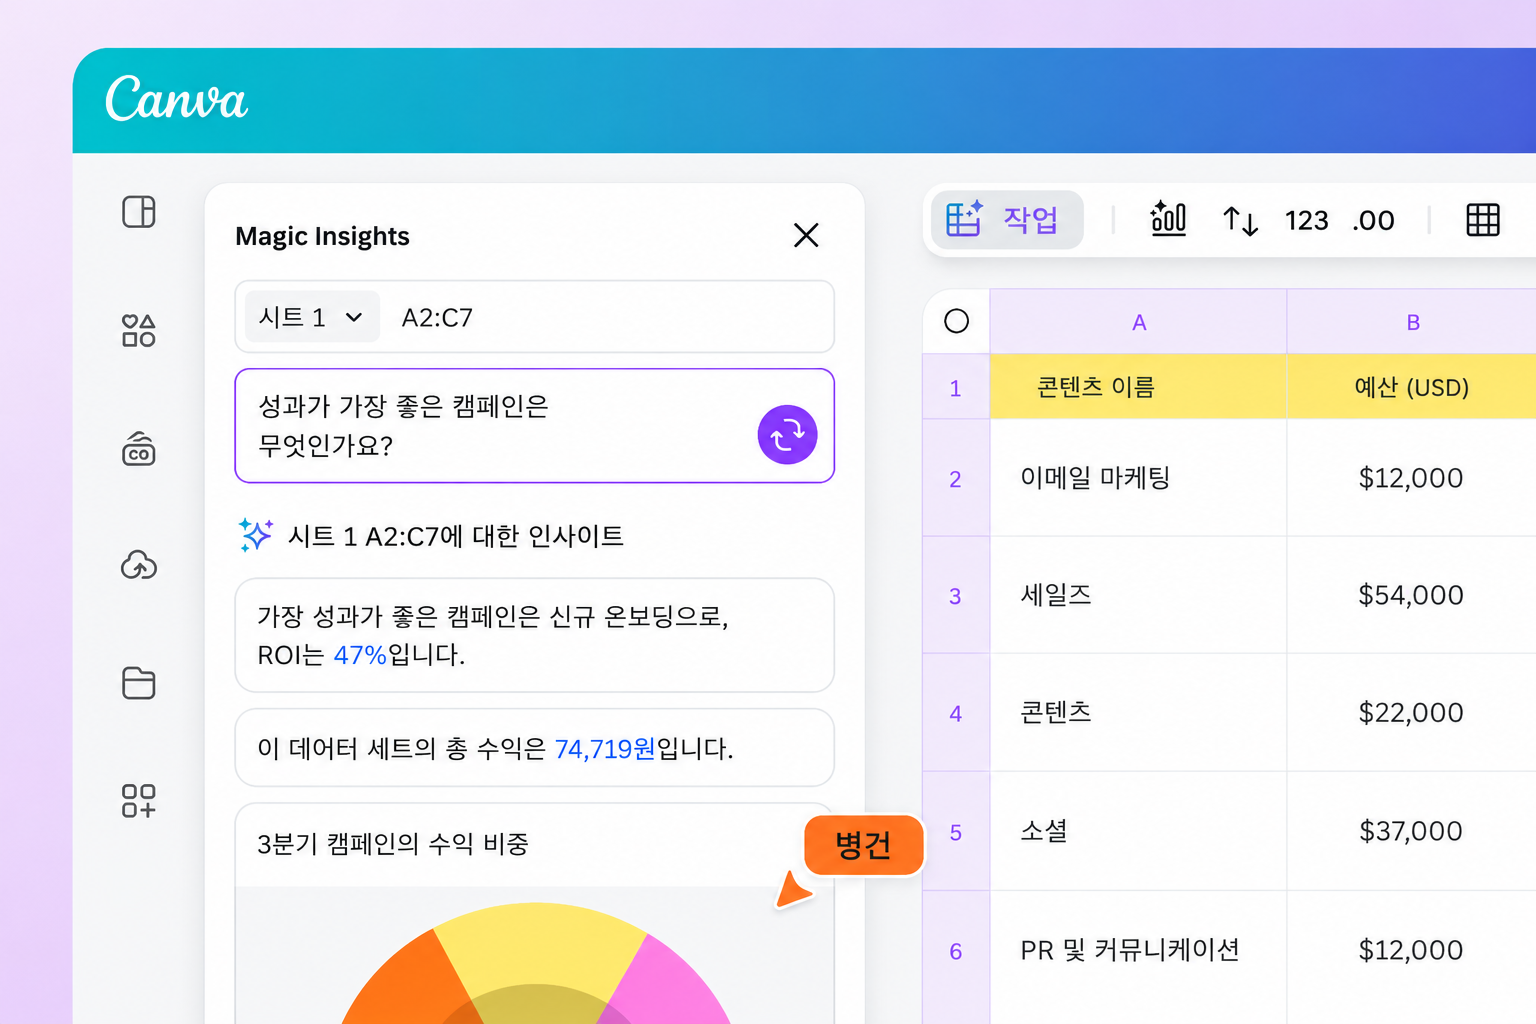This screenshot has width=1536, height=1024.
Task: Open the sort arrows tool
Action: coord(1240,220)
